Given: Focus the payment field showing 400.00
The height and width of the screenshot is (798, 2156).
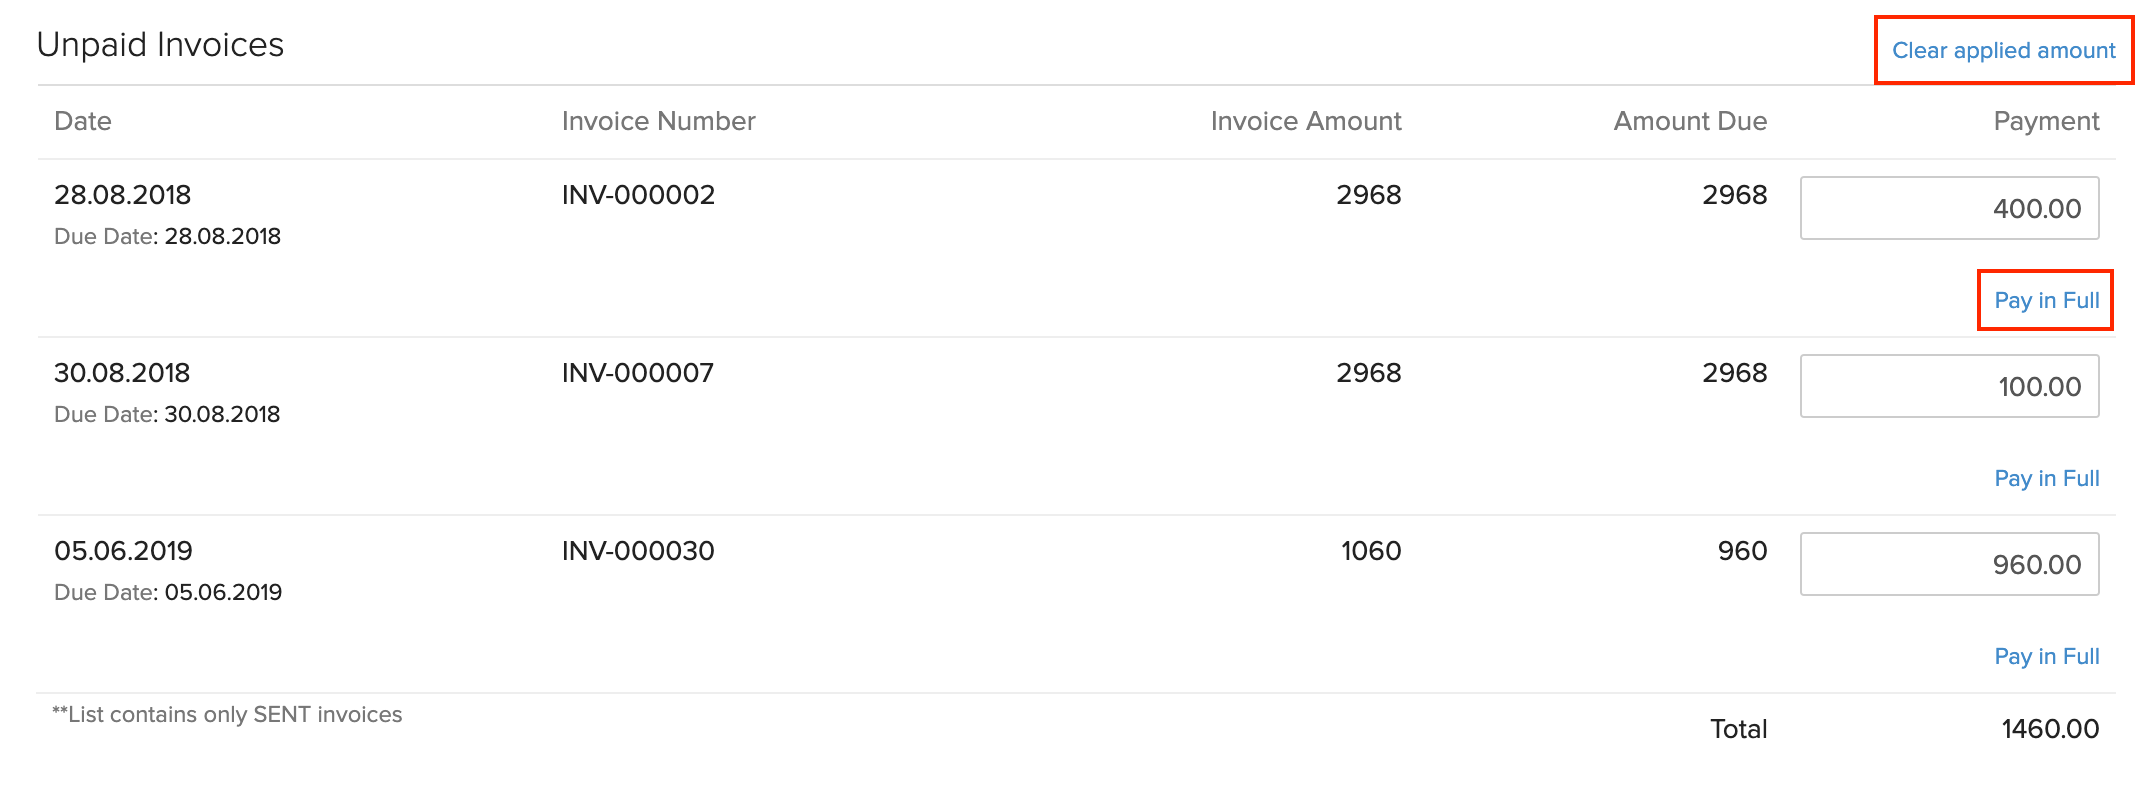Looking at the screenshot, I should 1949,208.
